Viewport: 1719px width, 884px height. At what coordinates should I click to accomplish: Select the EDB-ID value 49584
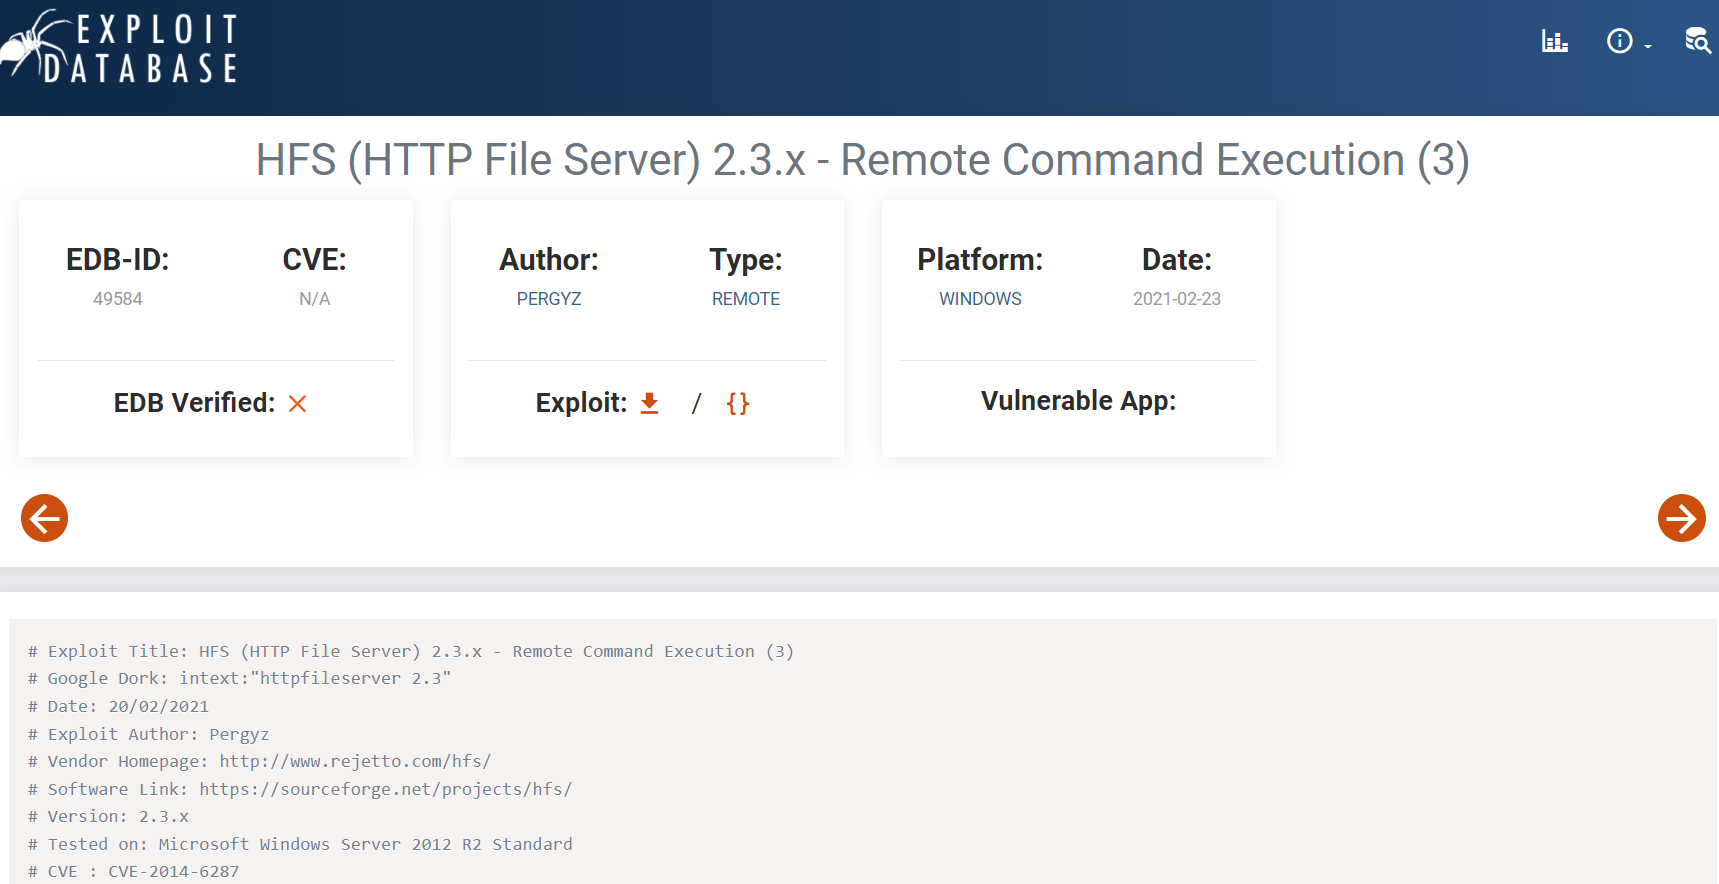118,299
